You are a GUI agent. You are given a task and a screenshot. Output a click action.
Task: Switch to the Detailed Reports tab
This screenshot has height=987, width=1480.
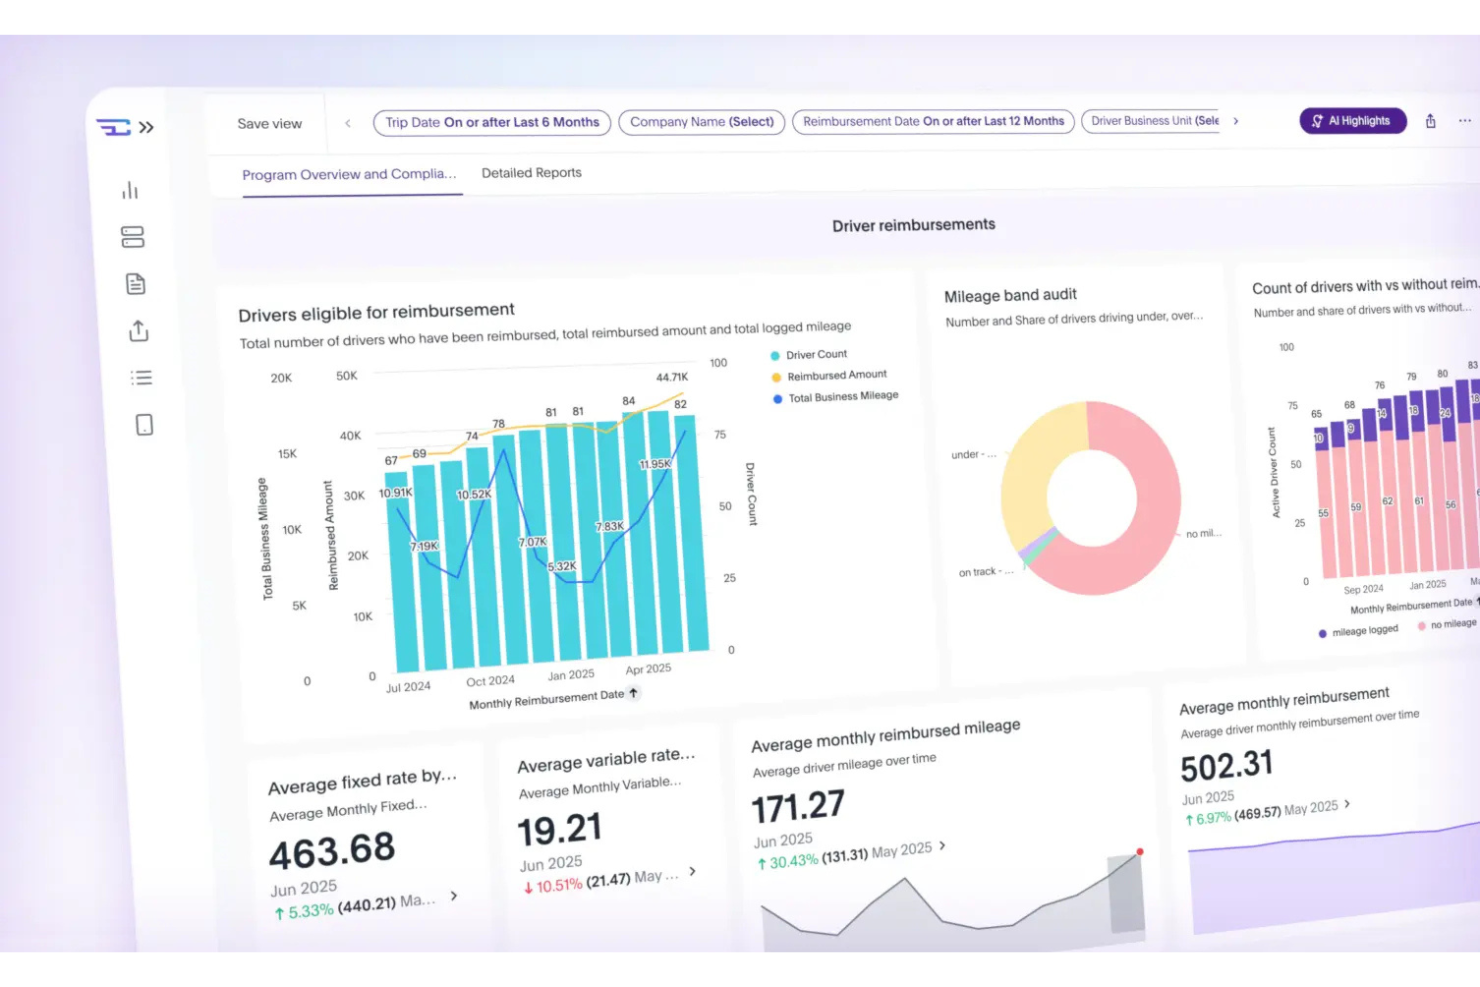click(531, 172)
